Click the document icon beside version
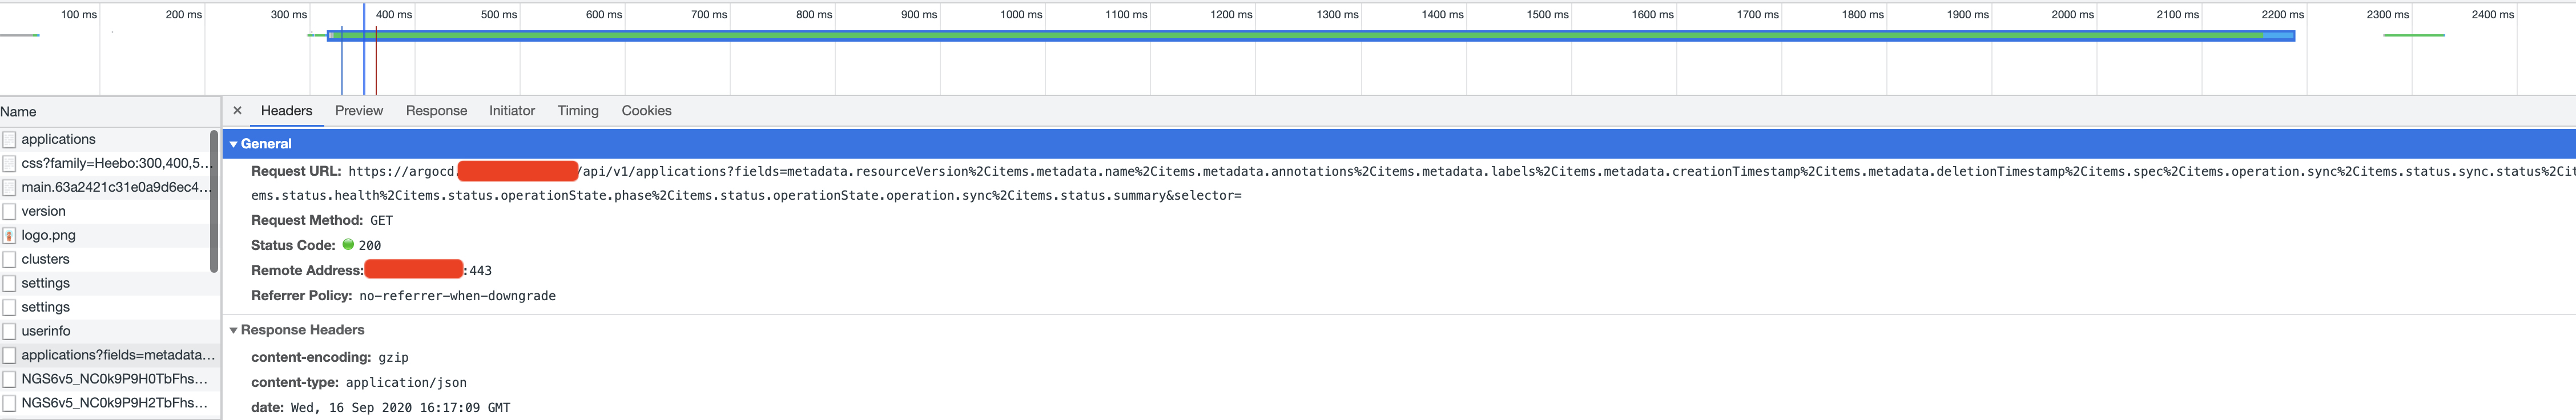Image resolution: width=2576 pixels, height=420 pixels. pos(9,211)
